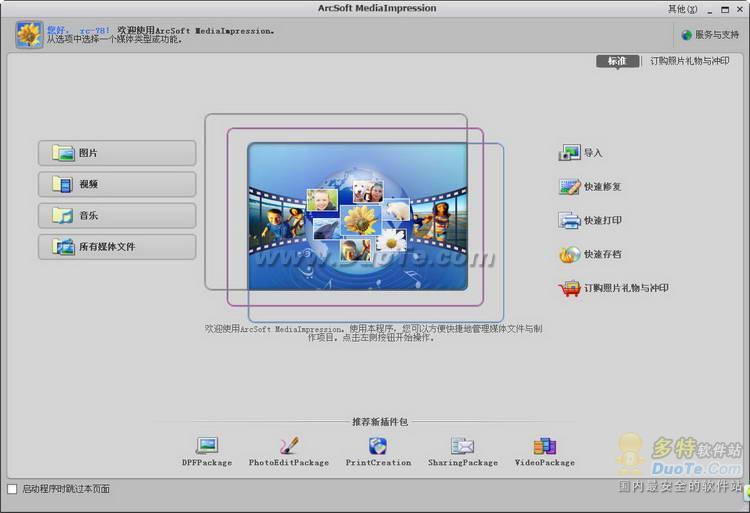Screen dimensions: 750x513
Task: Open the VideoPackage plugin icon
Action: 545,445
